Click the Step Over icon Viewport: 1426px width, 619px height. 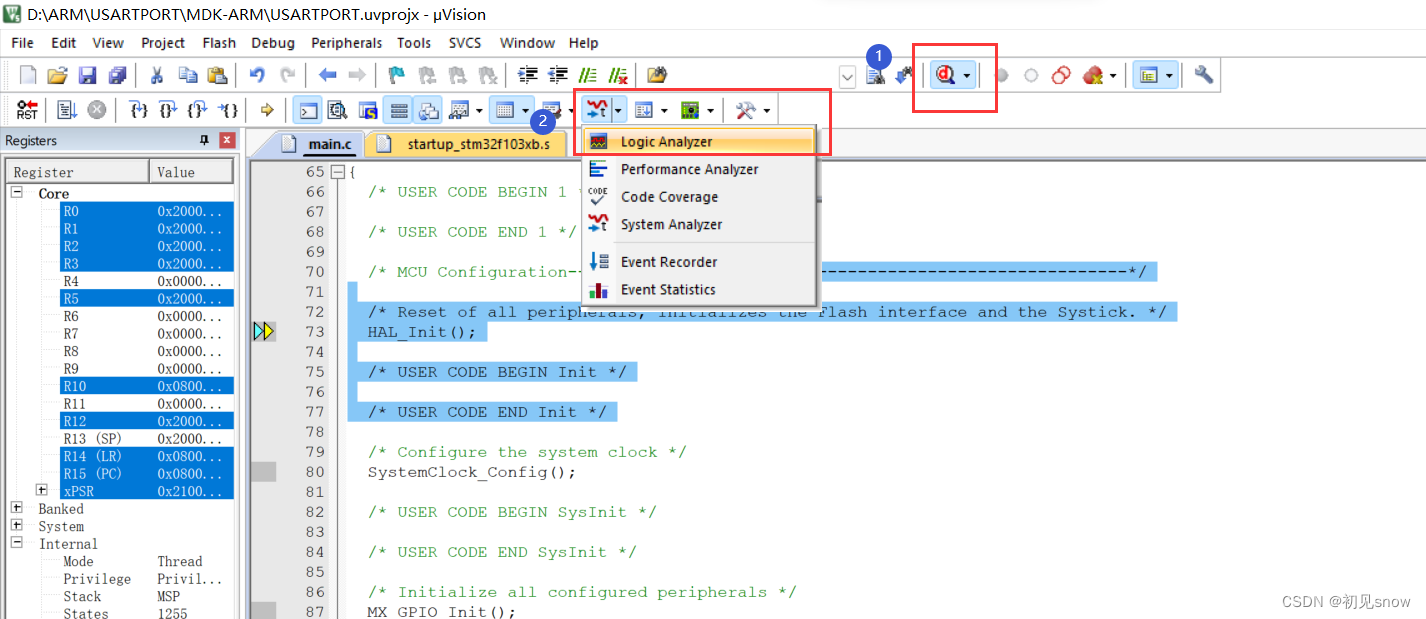(168, 110)
